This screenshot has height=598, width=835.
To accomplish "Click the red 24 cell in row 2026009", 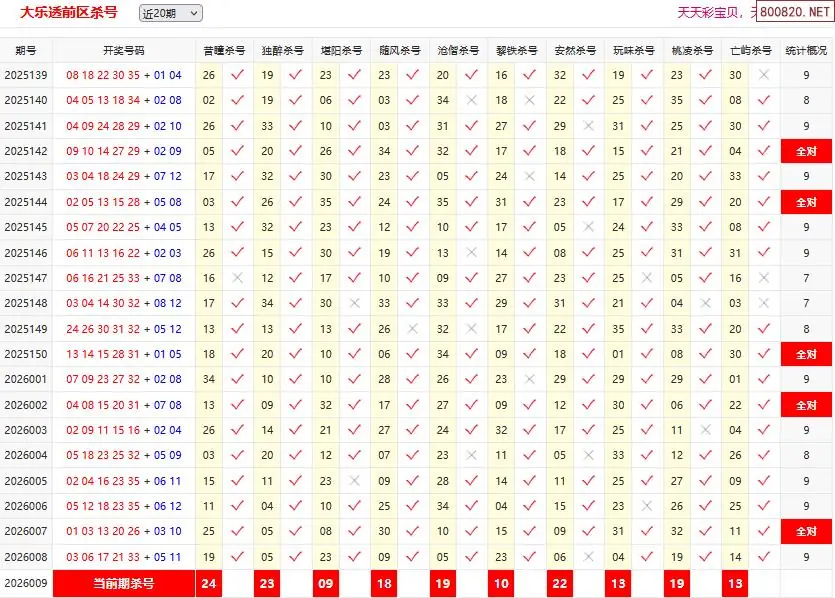I will 209,582.
